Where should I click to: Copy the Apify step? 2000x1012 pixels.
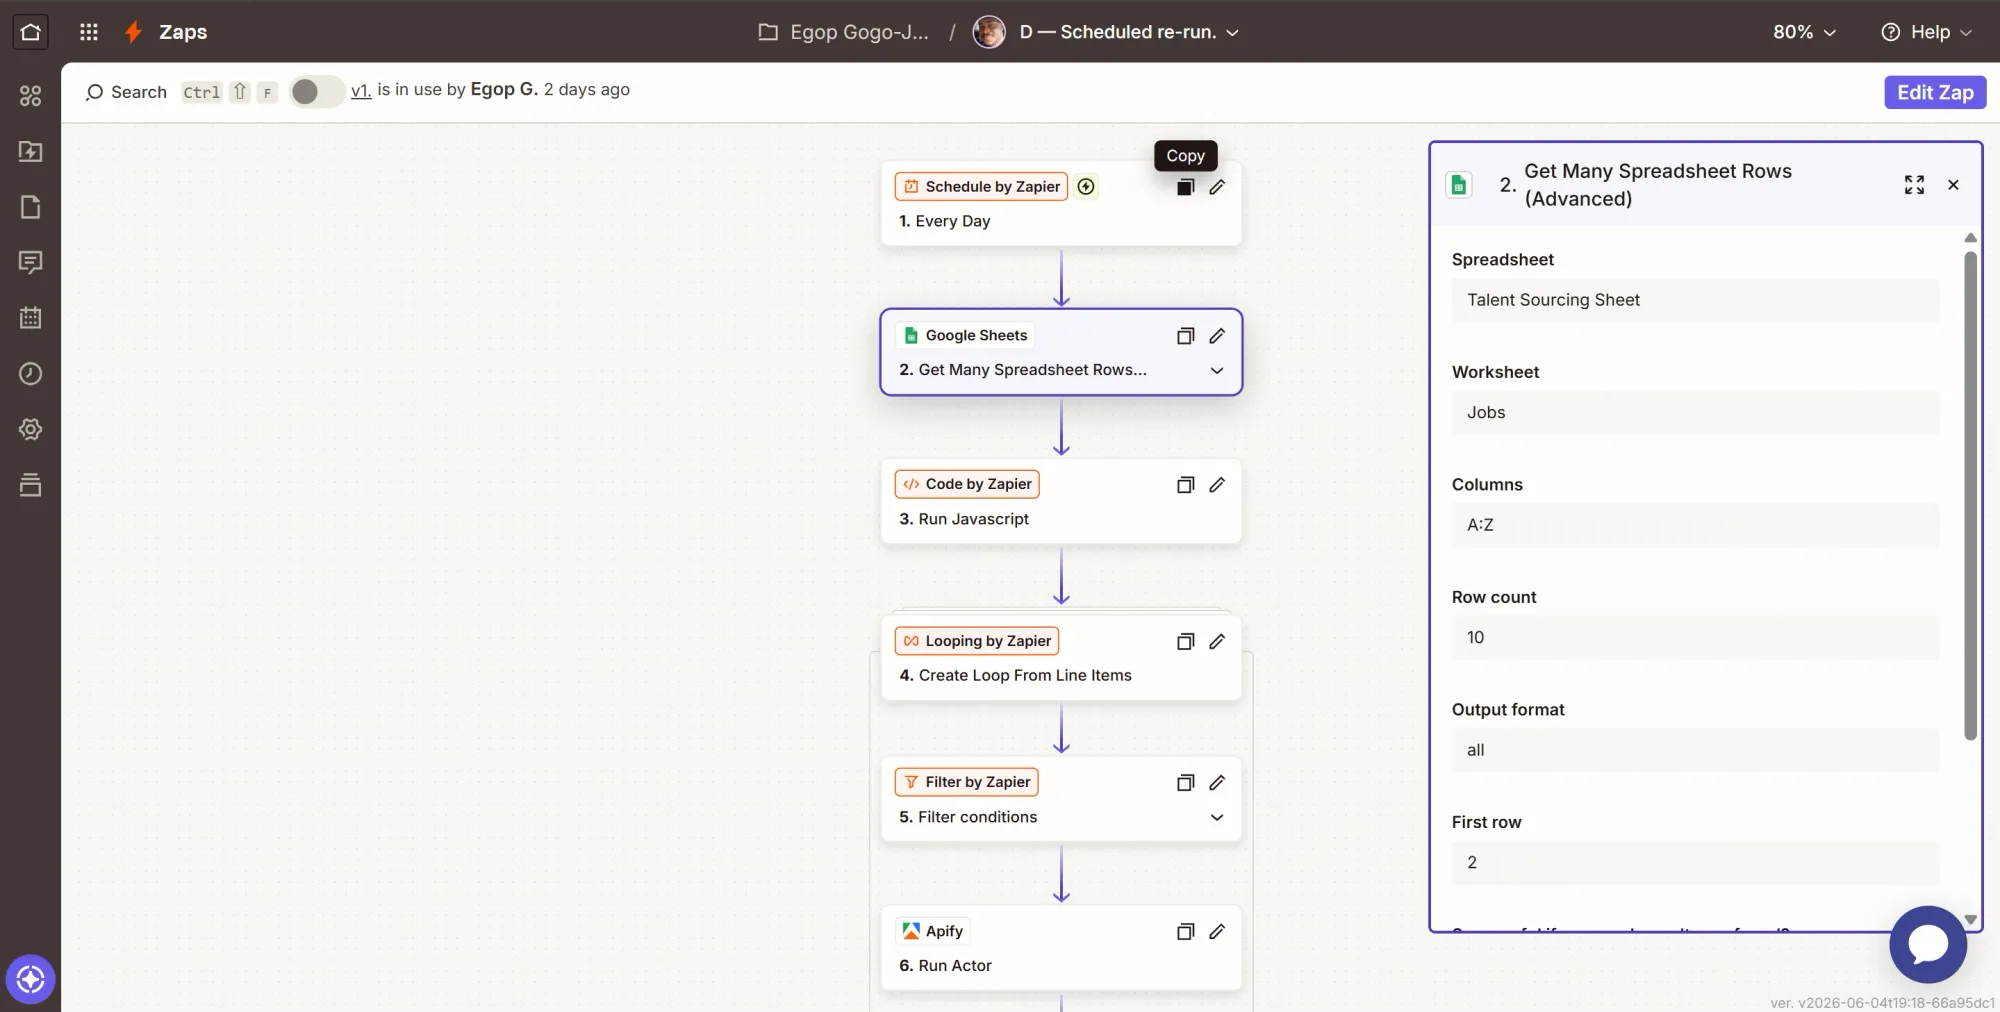point(1185,932)
